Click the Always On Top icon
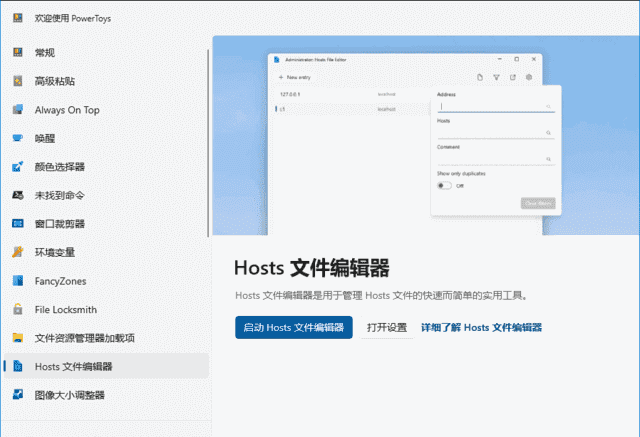The width and height of the screenshot is (640, 437). 18,109
